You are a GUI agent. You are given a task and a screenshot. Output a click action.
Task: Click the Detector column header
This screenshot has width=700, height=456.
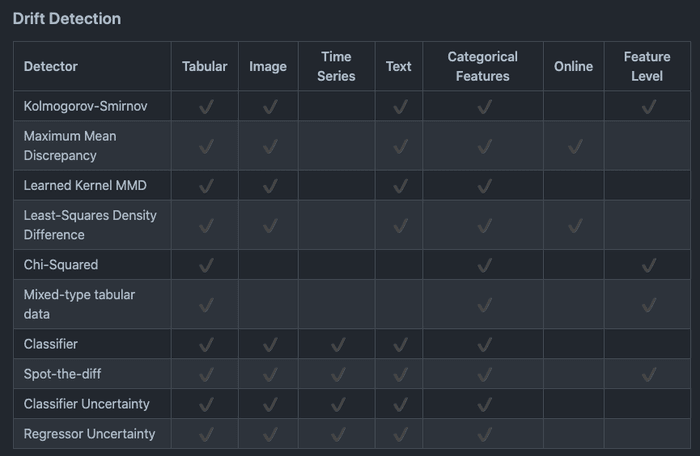tap(51, 67)
